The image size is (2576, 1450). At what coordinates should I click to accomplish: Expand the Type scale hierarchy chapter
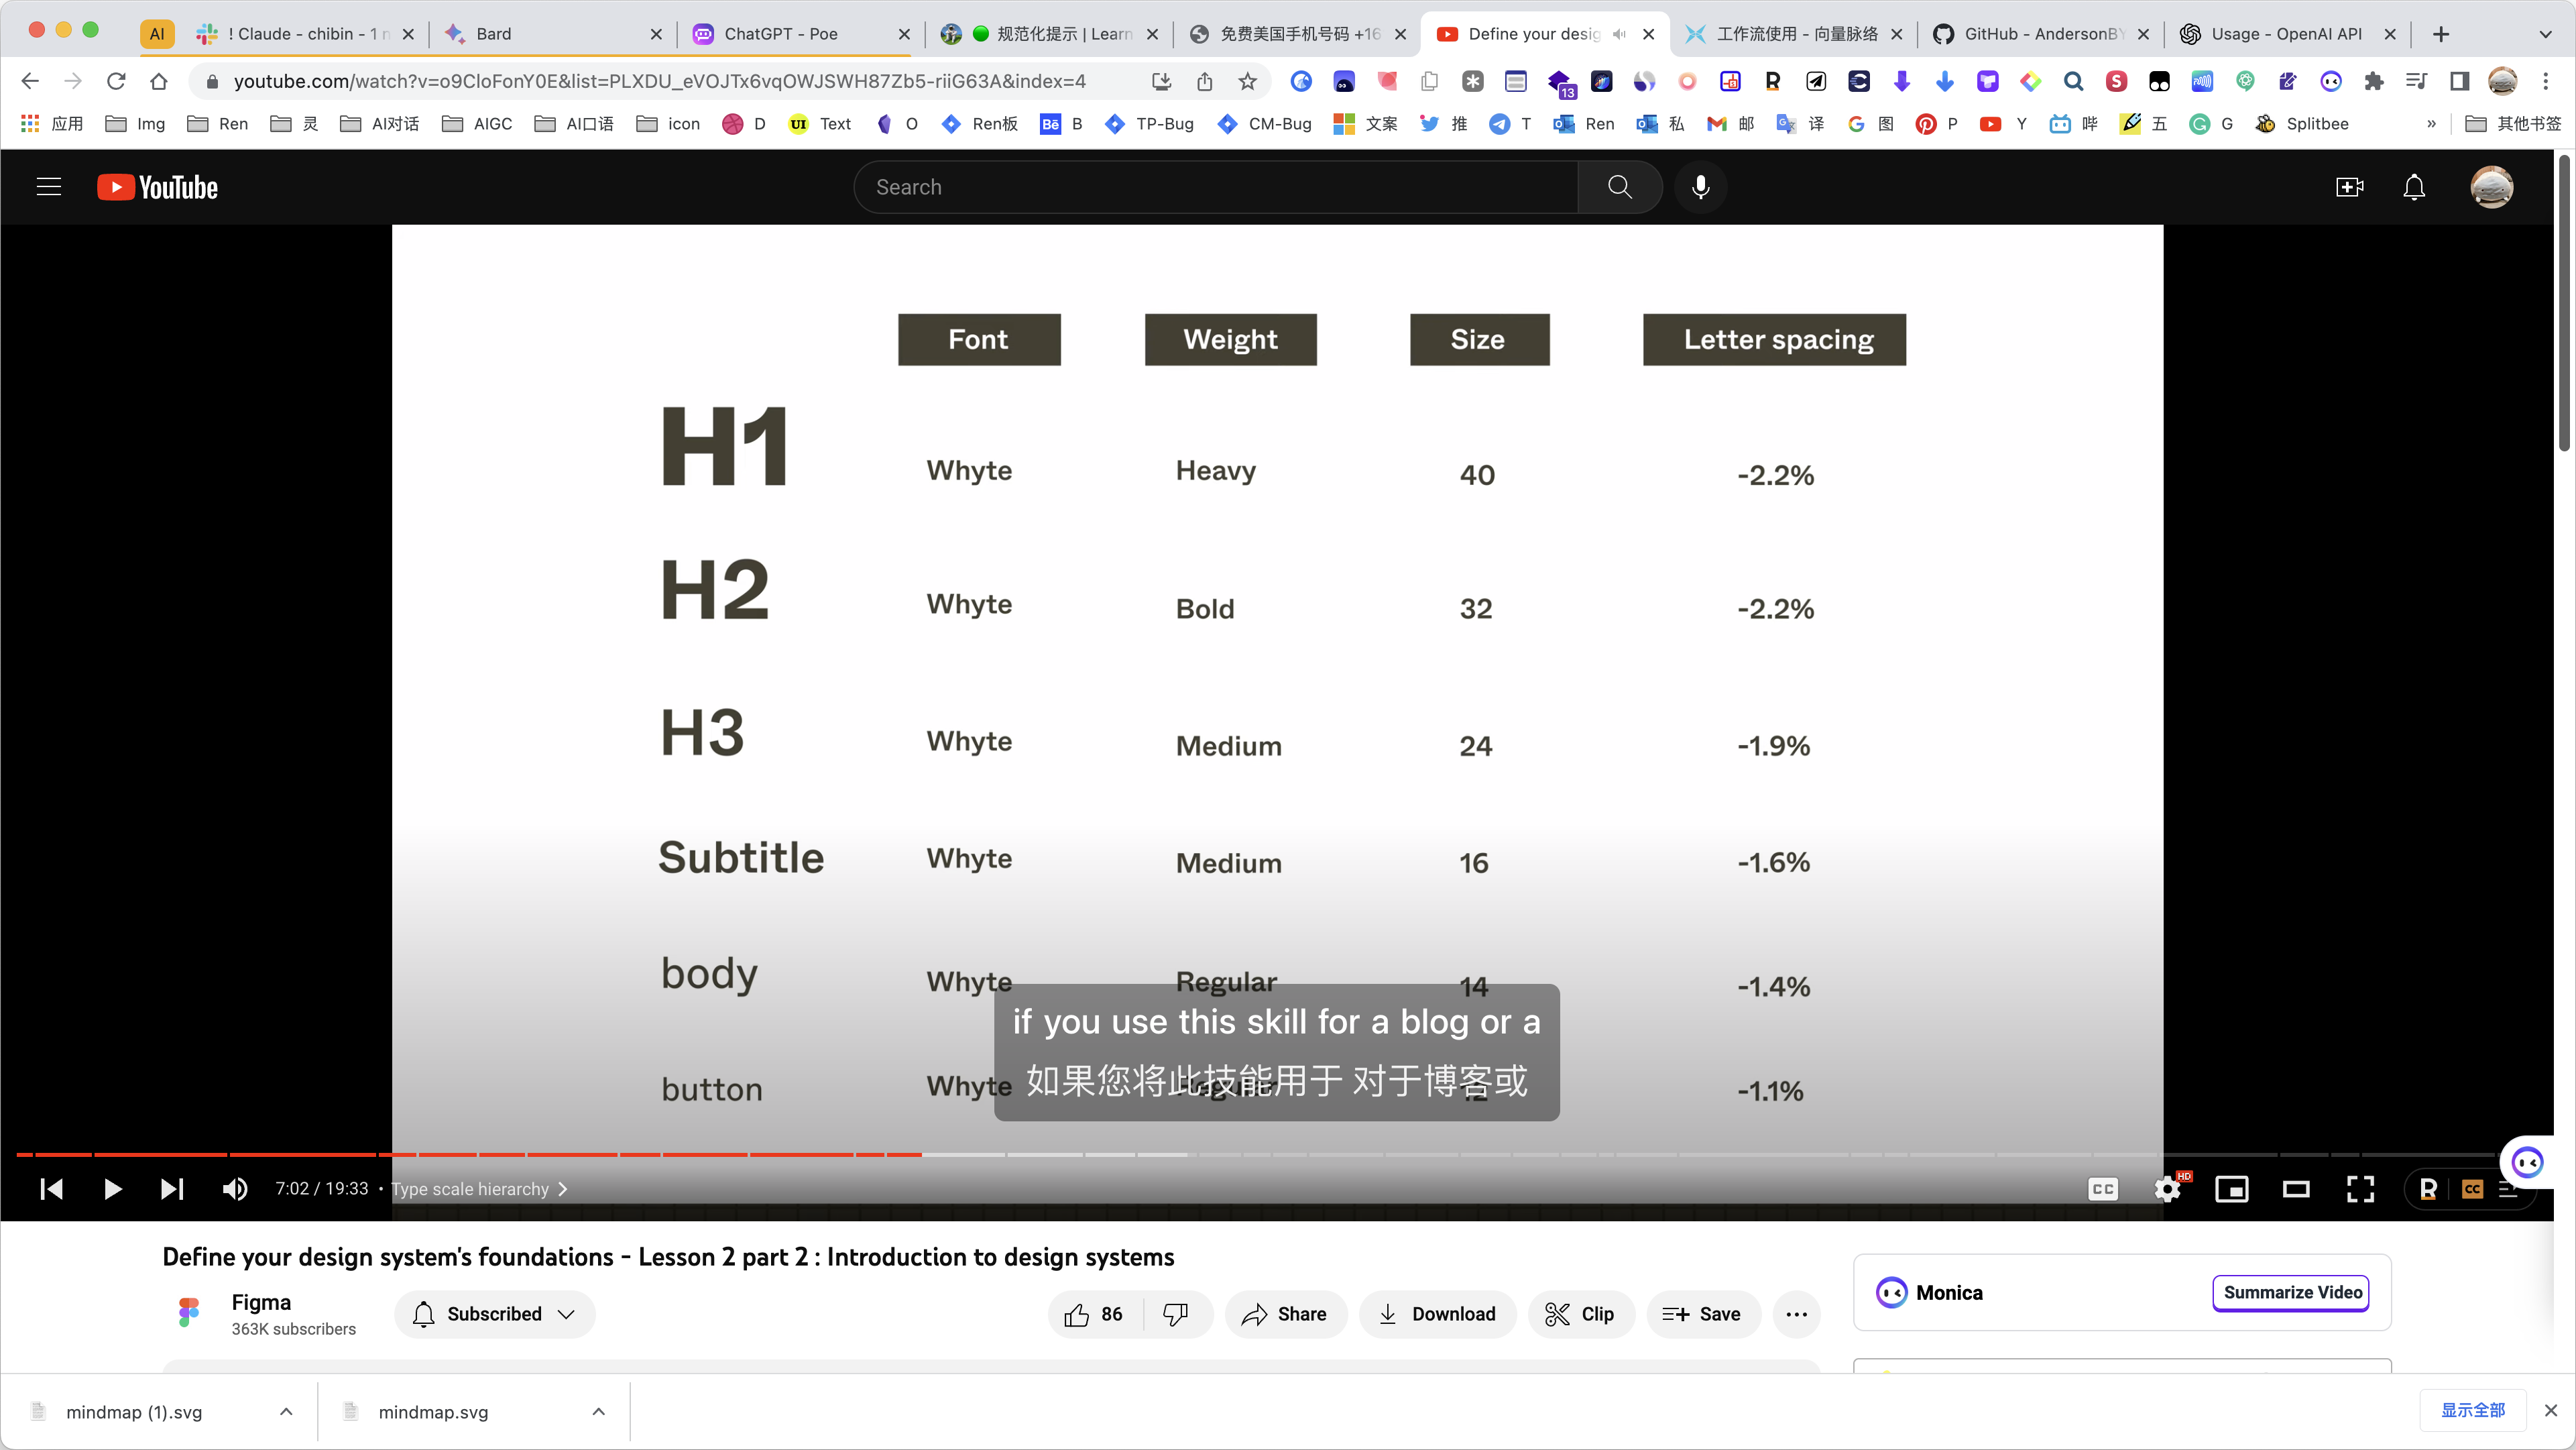[480, 1189]
